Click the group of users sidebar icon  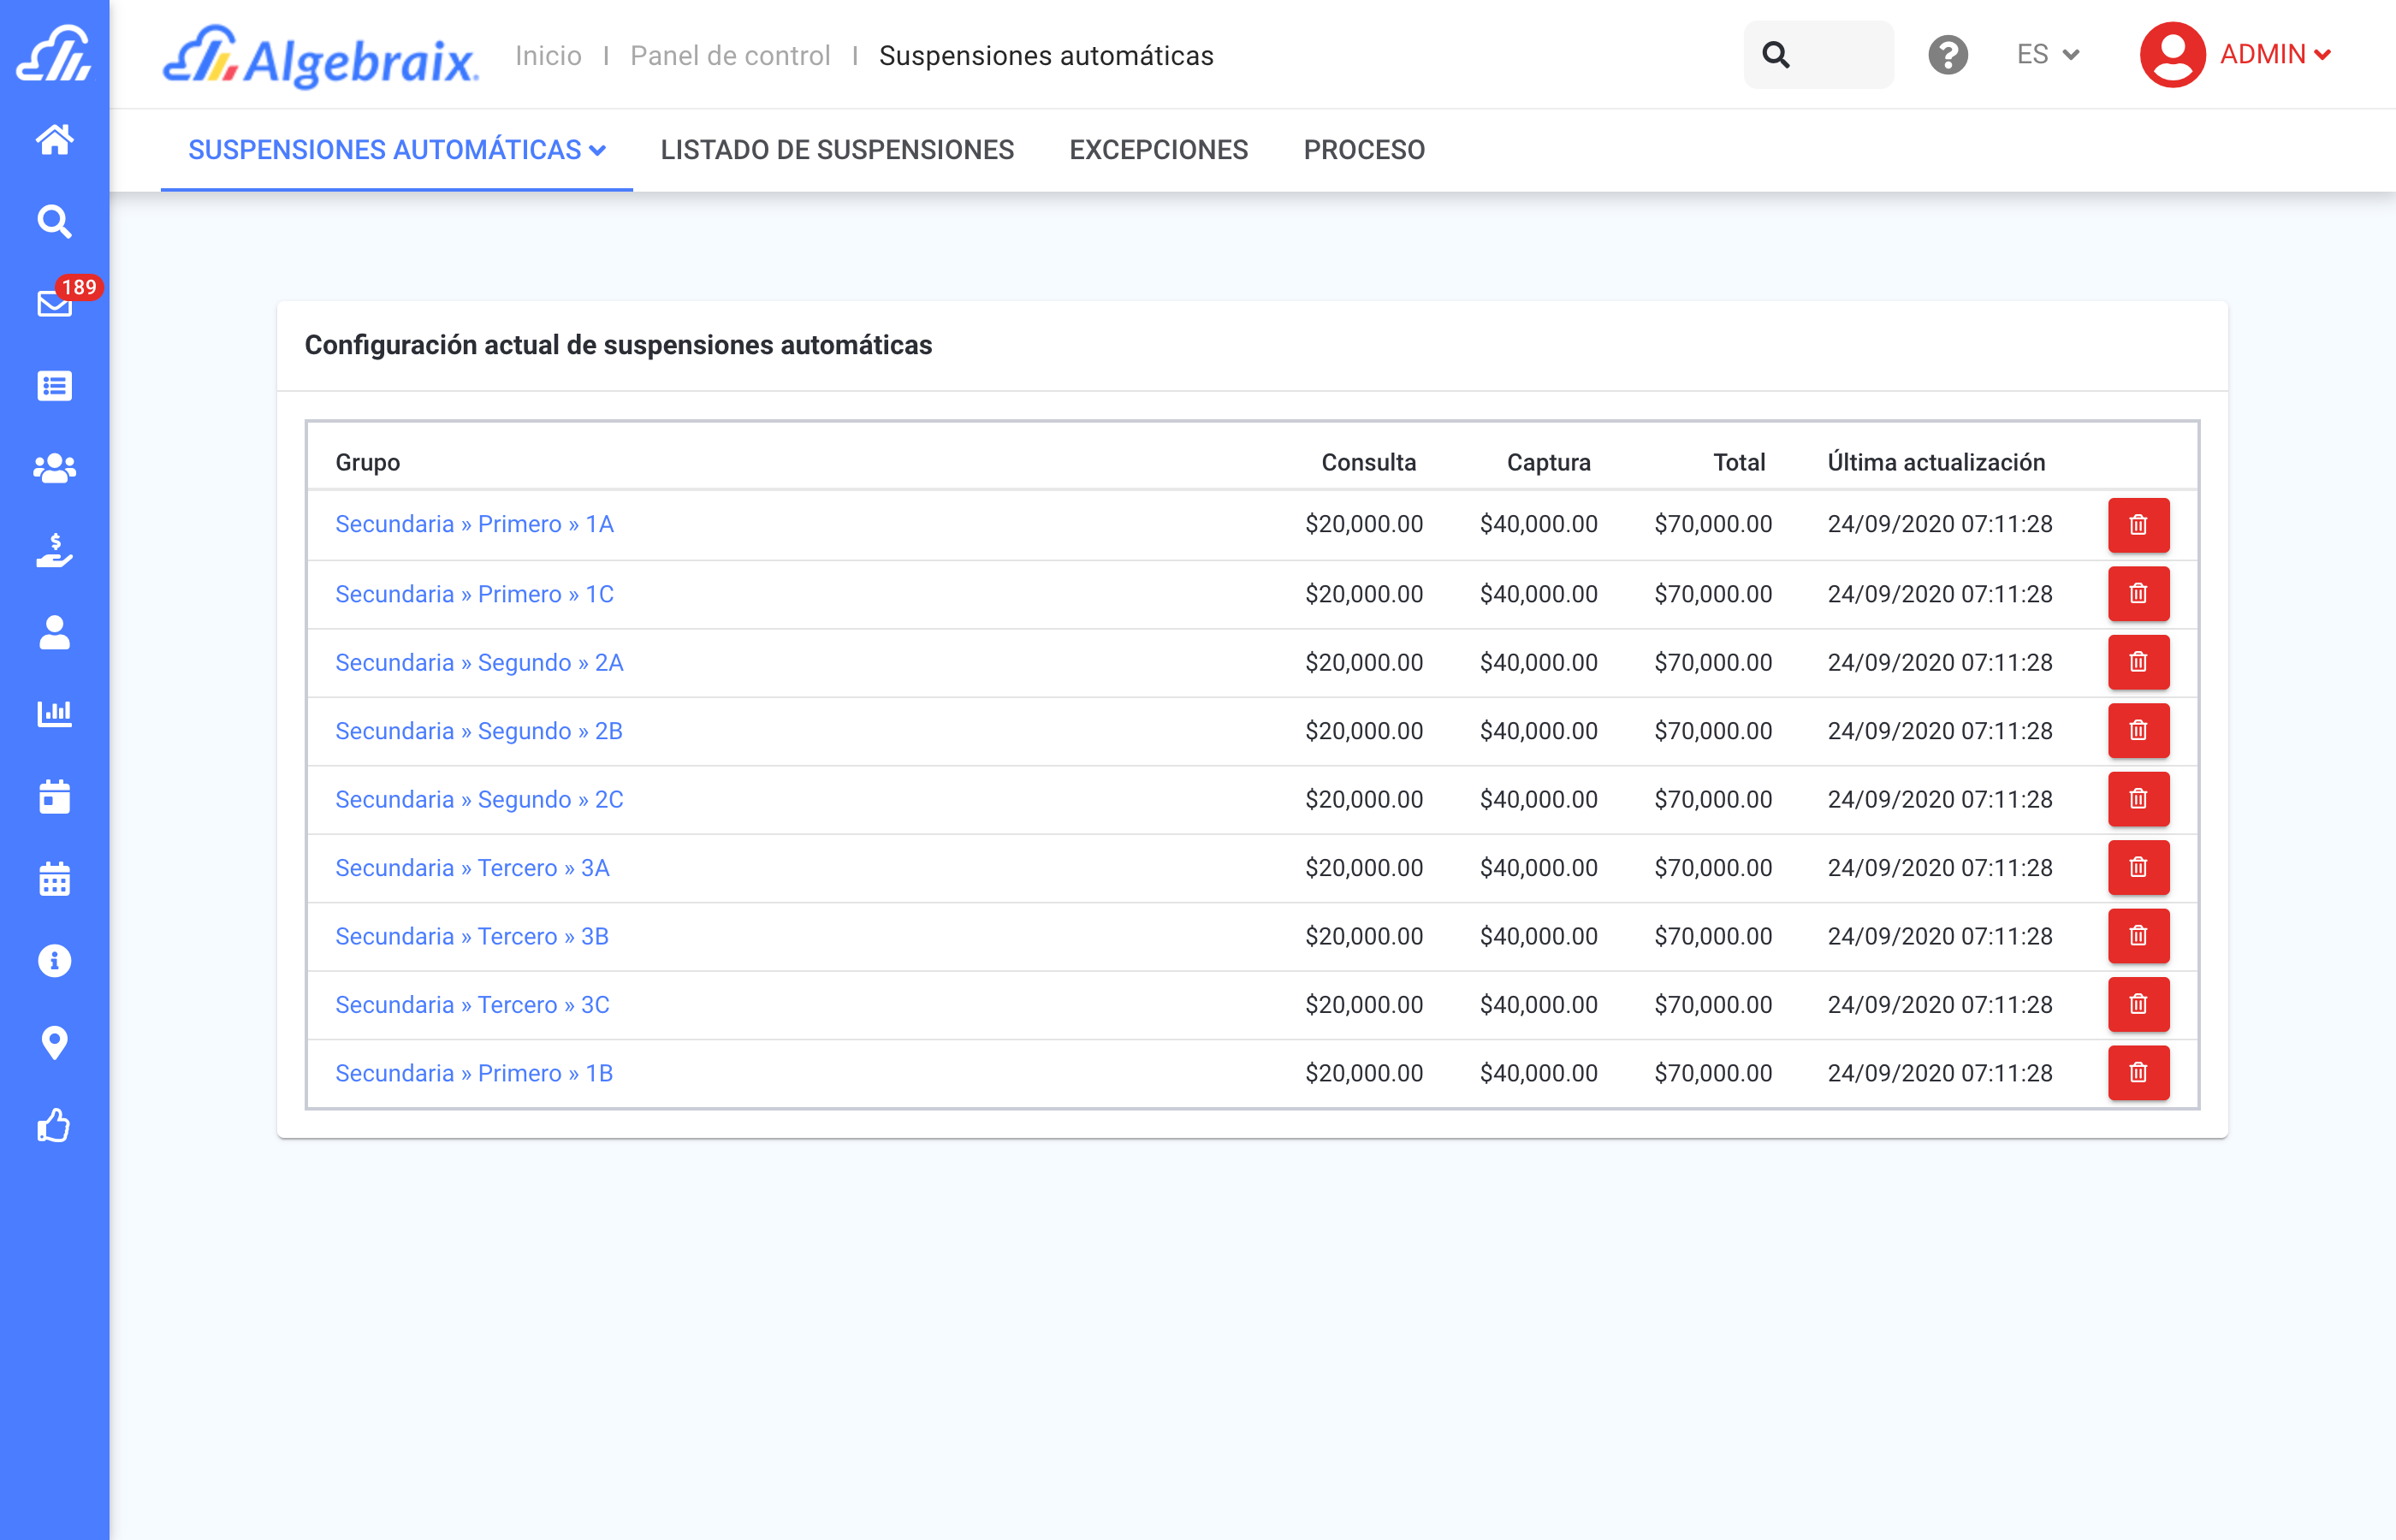(54, 468)
